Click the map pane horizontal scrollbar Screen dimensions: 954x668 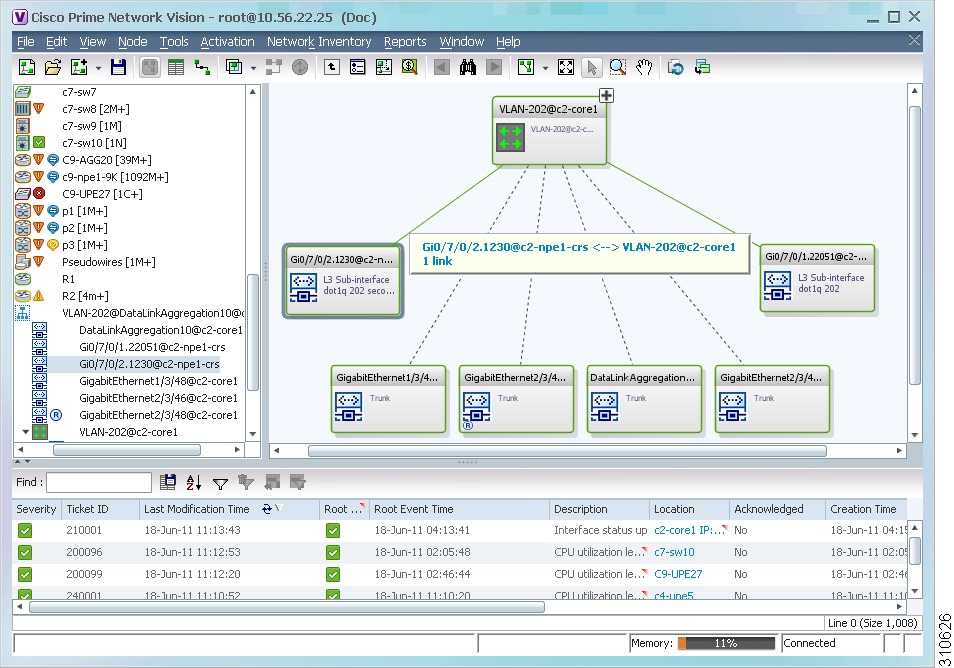click(567, 451)
